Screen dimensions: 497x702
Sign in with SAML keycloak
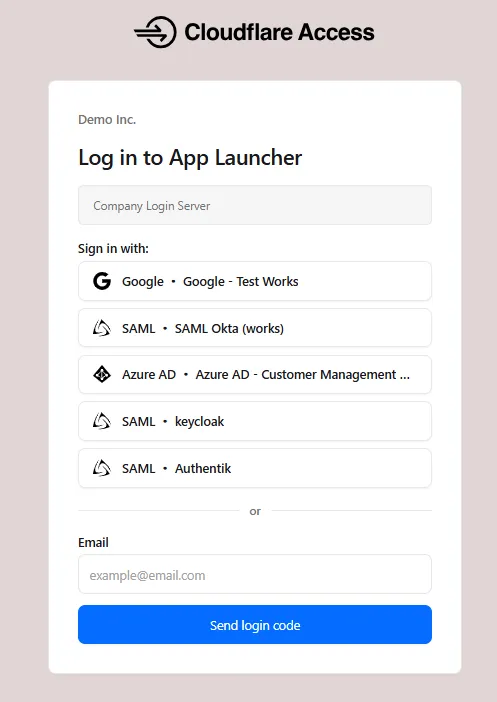[x=255, y=421]
